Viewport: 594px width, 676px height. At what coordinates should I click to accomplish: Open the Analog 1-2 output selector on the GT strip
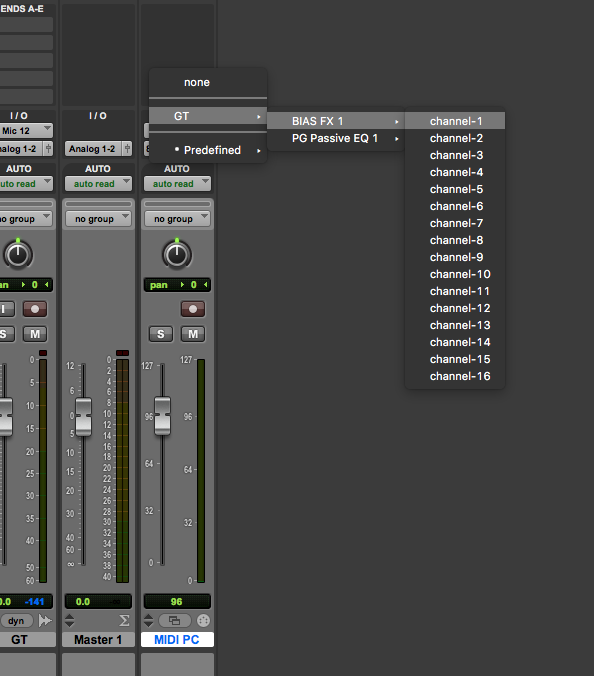(22, 149)
